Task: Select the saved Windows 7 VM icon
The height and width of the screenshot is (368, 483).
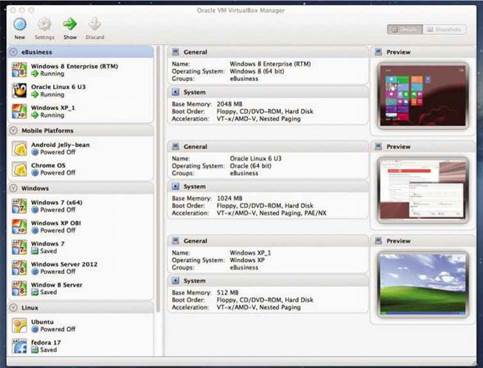Action: 19,247
